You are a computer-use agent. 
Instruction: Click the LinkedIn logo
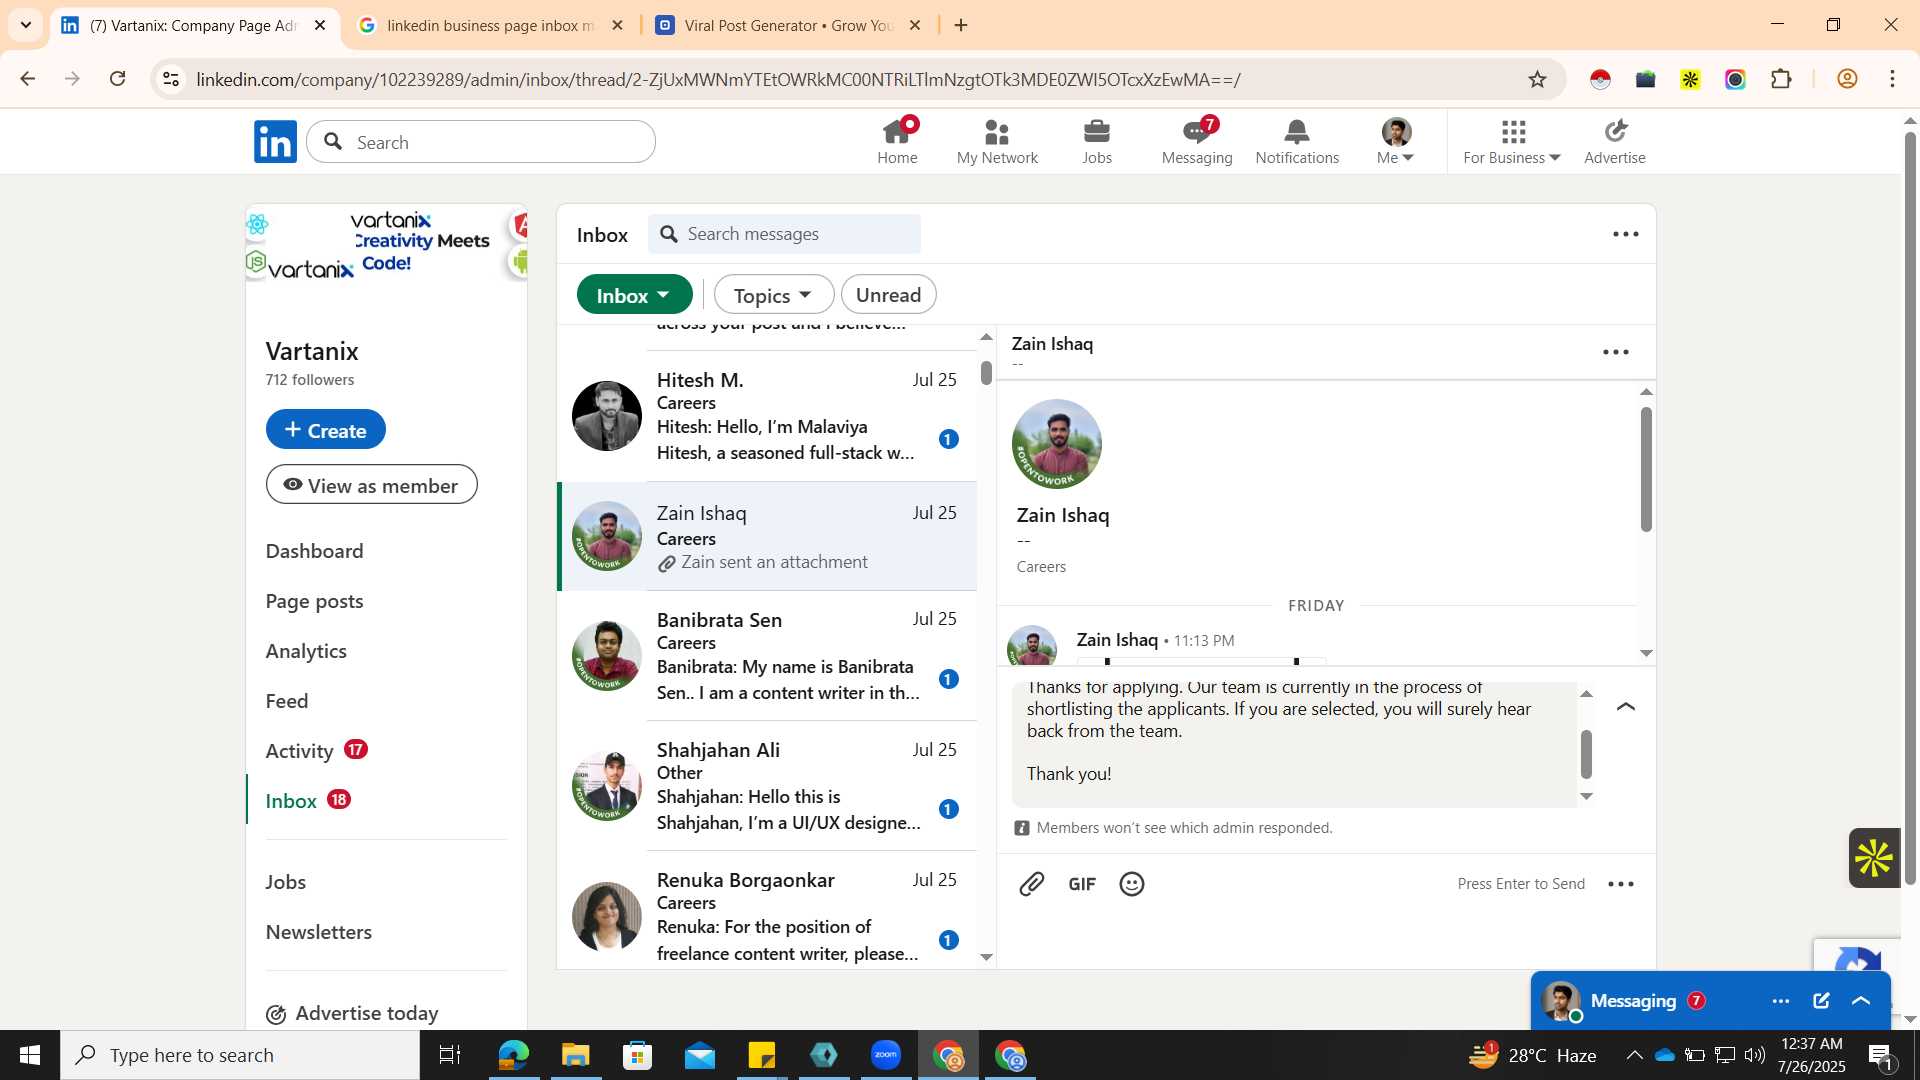275,142
